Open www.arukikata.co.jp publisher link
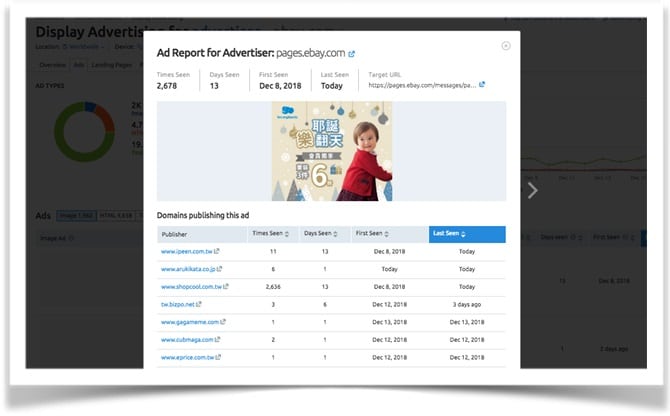Viewport: 670px width, 416px height. click(x=188, y=269)
